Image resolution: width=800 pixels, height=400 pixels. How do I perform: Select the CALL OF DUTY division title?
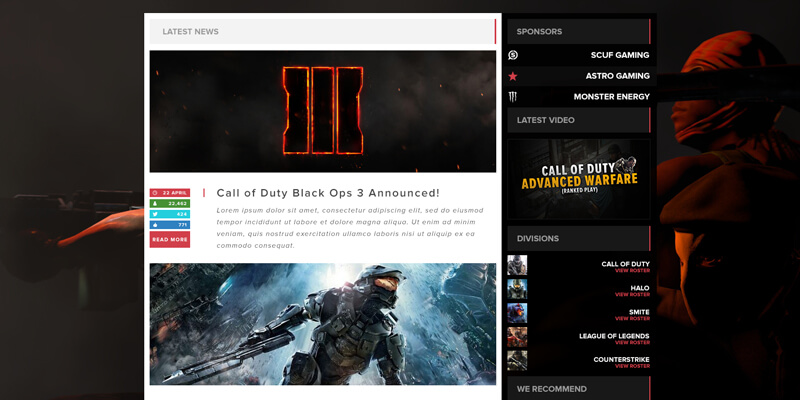click(626, 264)
